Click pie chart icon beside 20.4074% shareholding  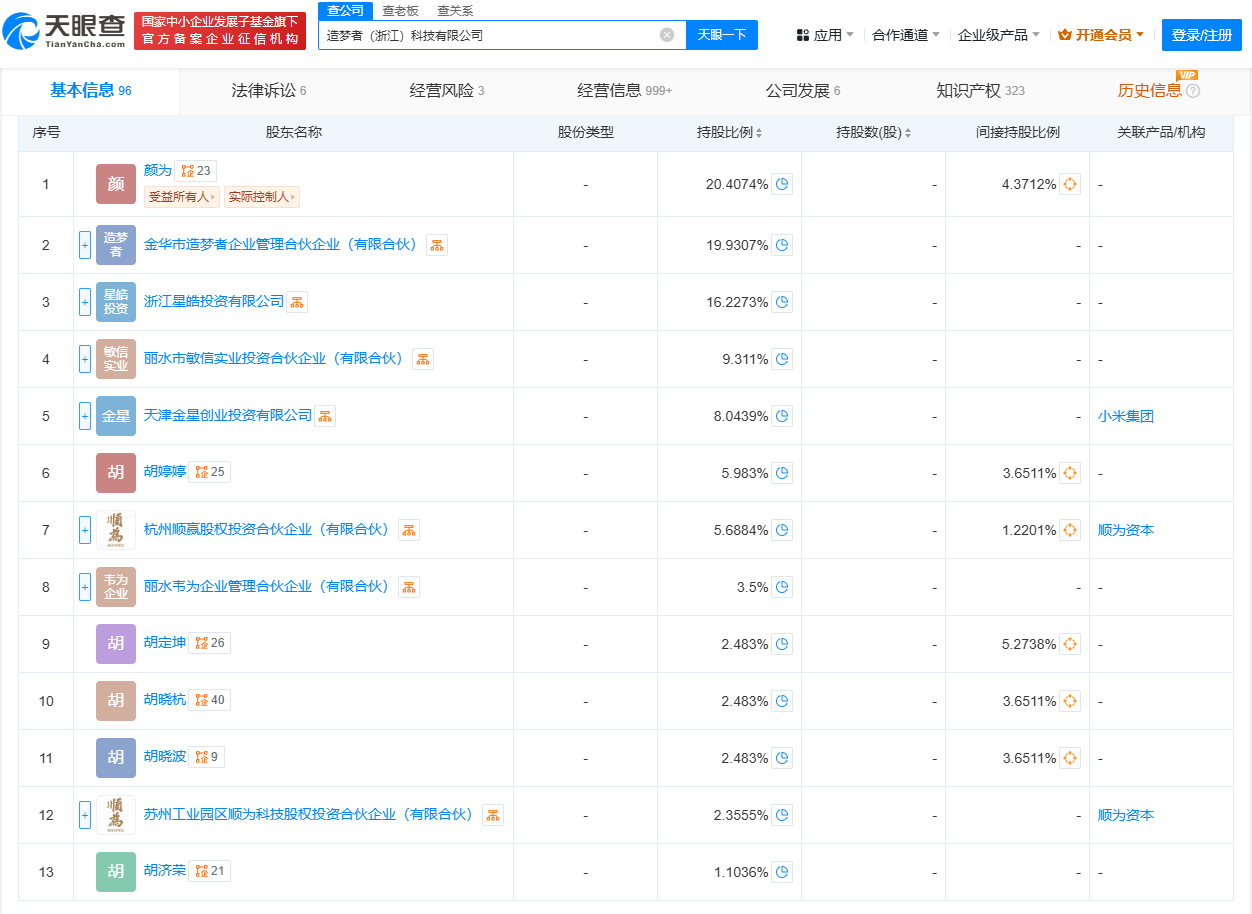tap(782, 184)
